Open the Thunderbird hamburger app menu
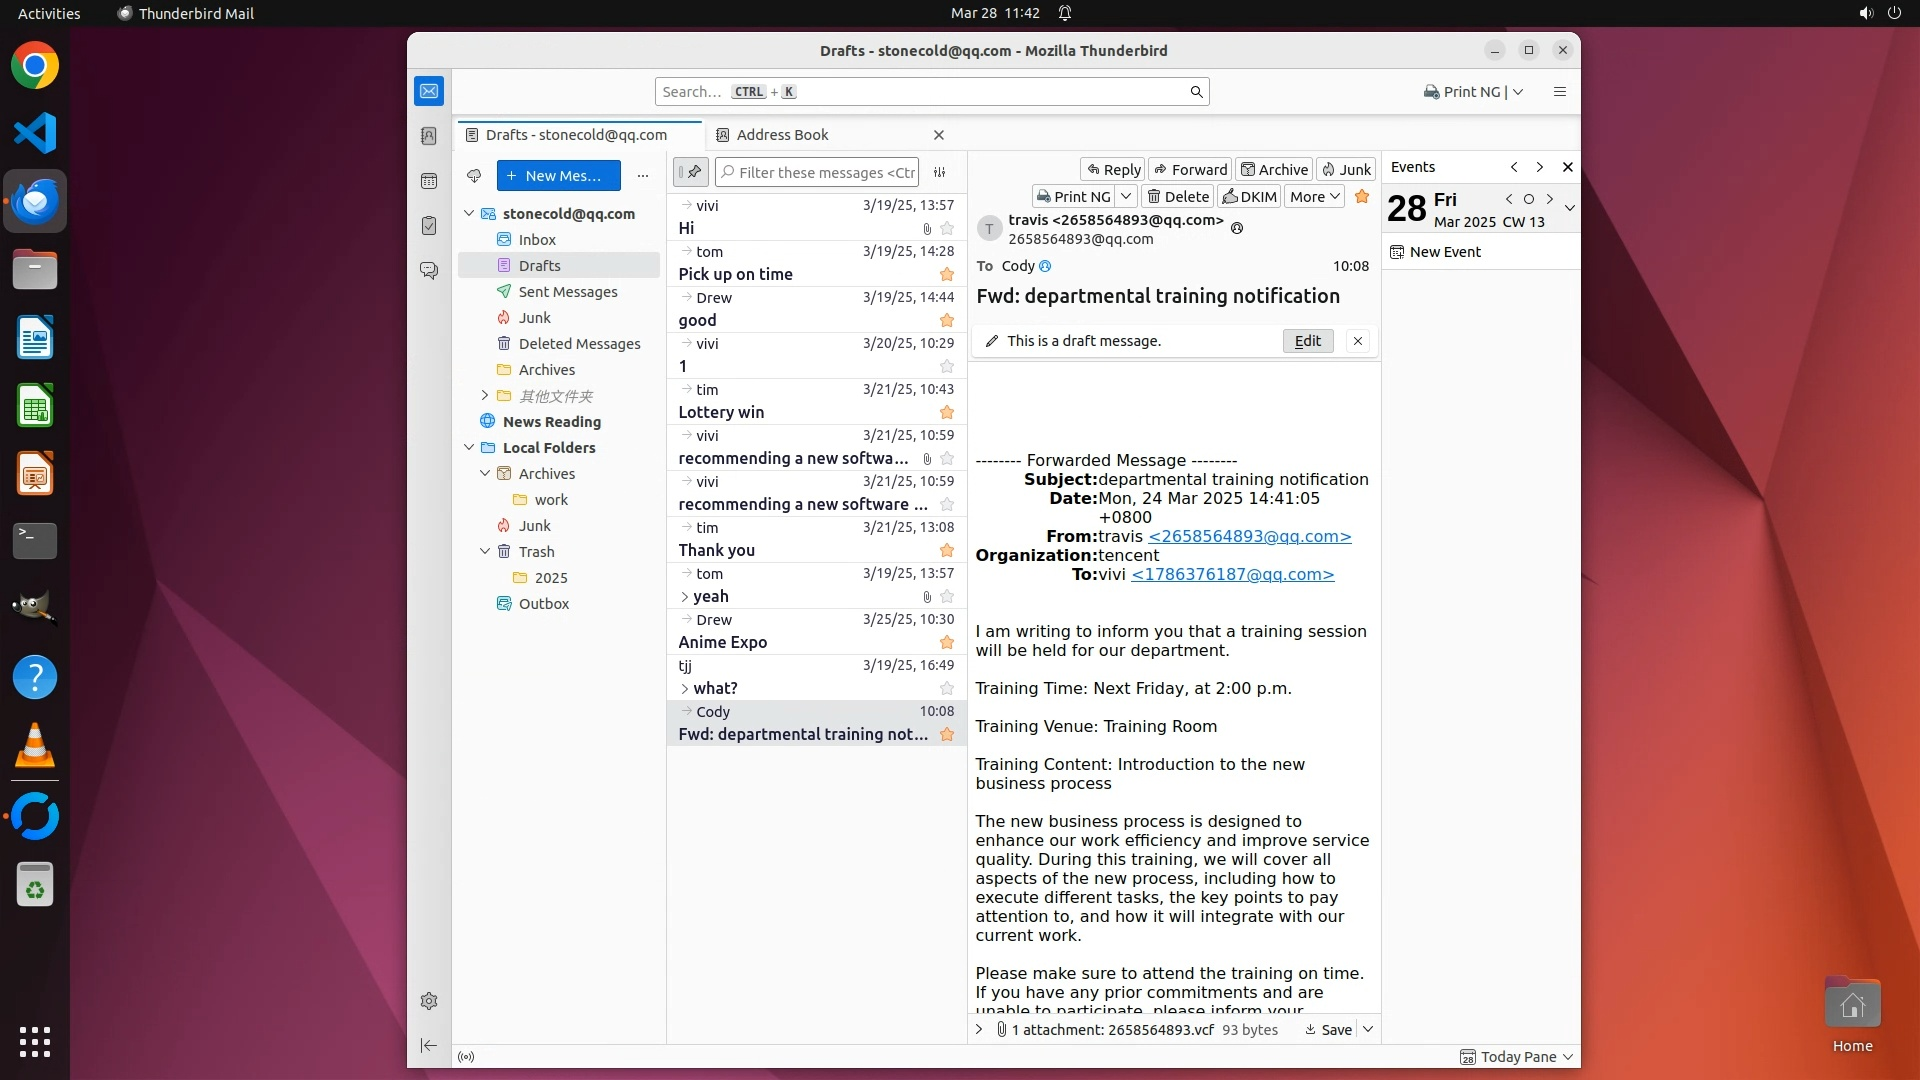 click(1559, 92)
